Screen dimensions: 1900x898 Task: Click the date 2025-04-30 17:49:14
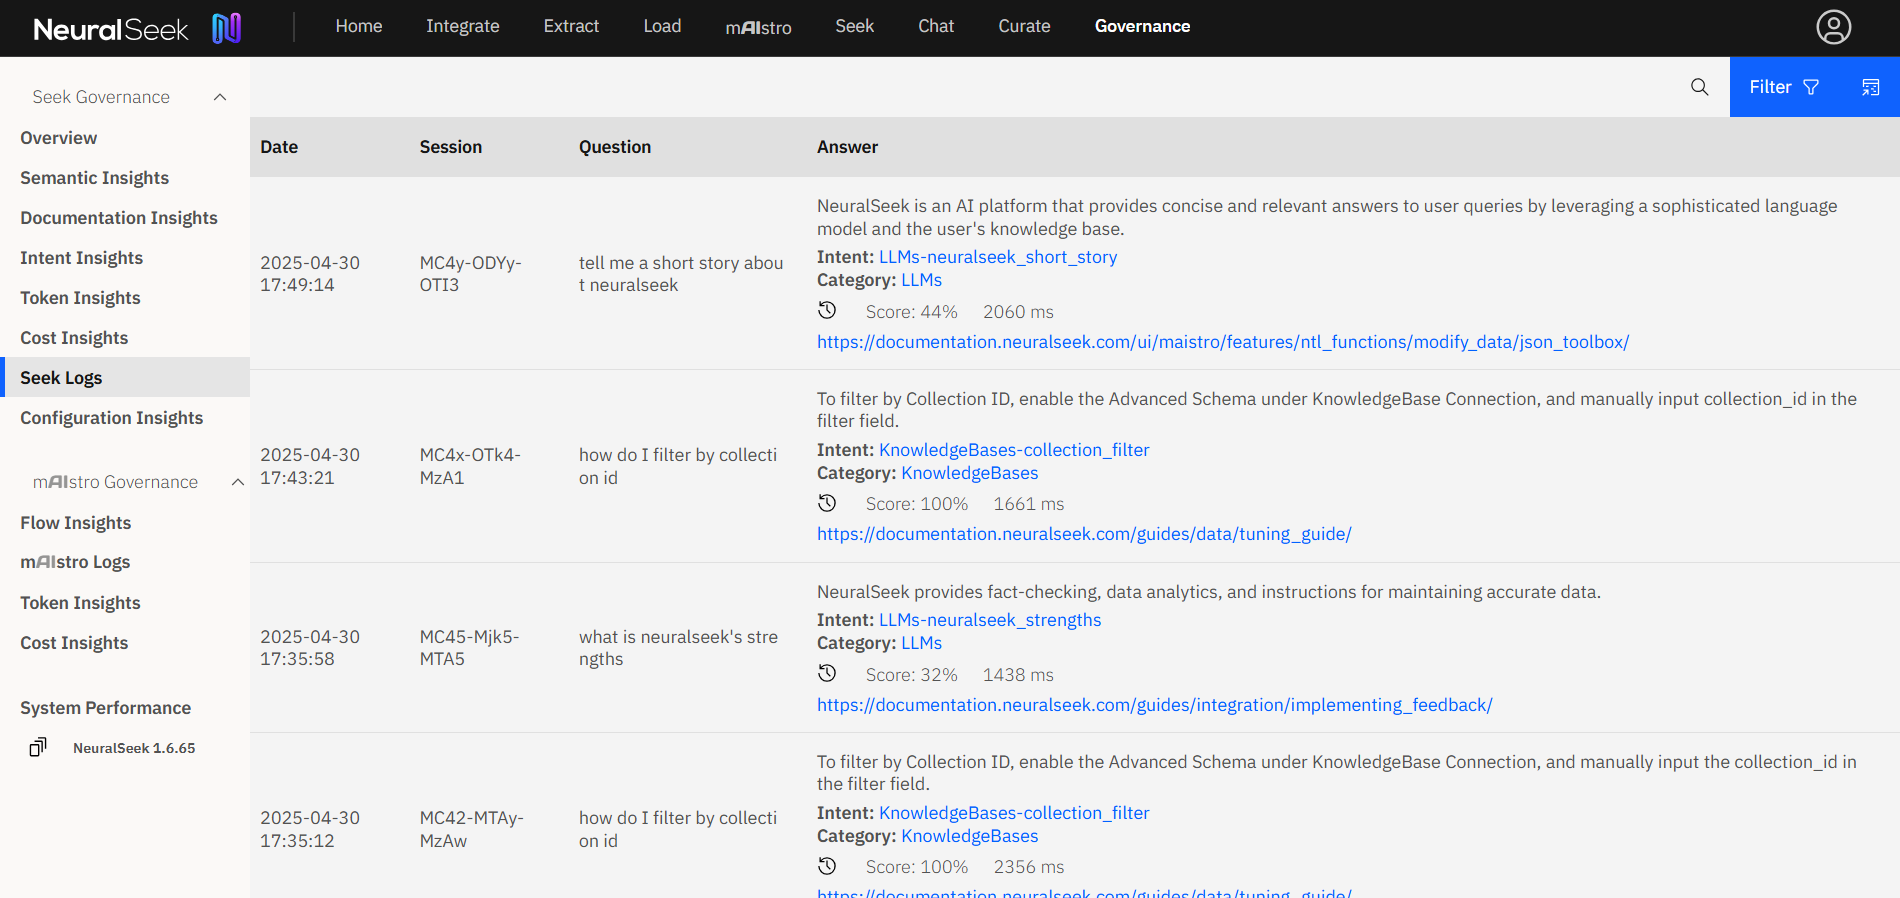pyautogui.click(x=310, y=274)
